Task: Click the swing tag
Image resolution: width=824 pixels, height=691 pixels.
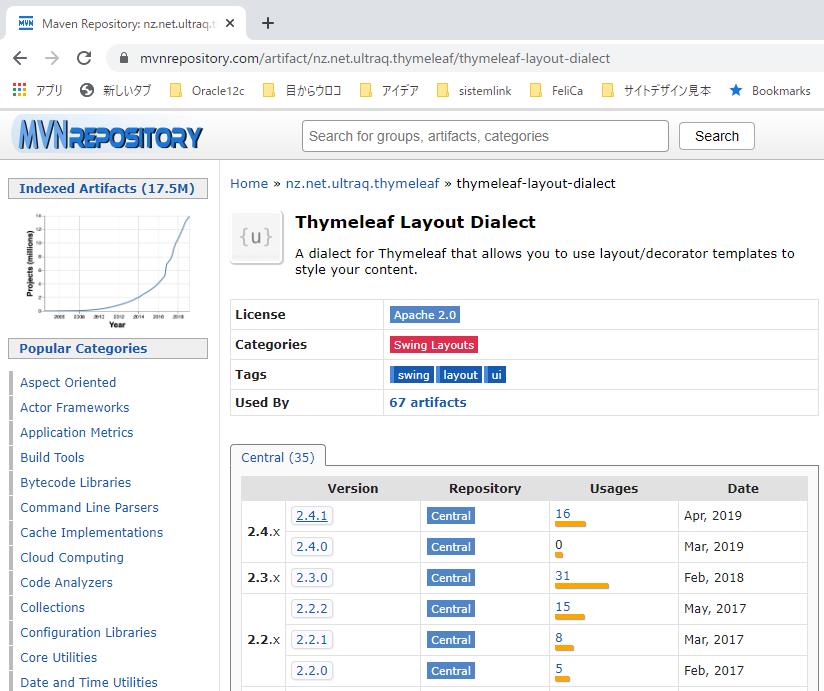Action: pyautogui.click(x=413, y=375)
